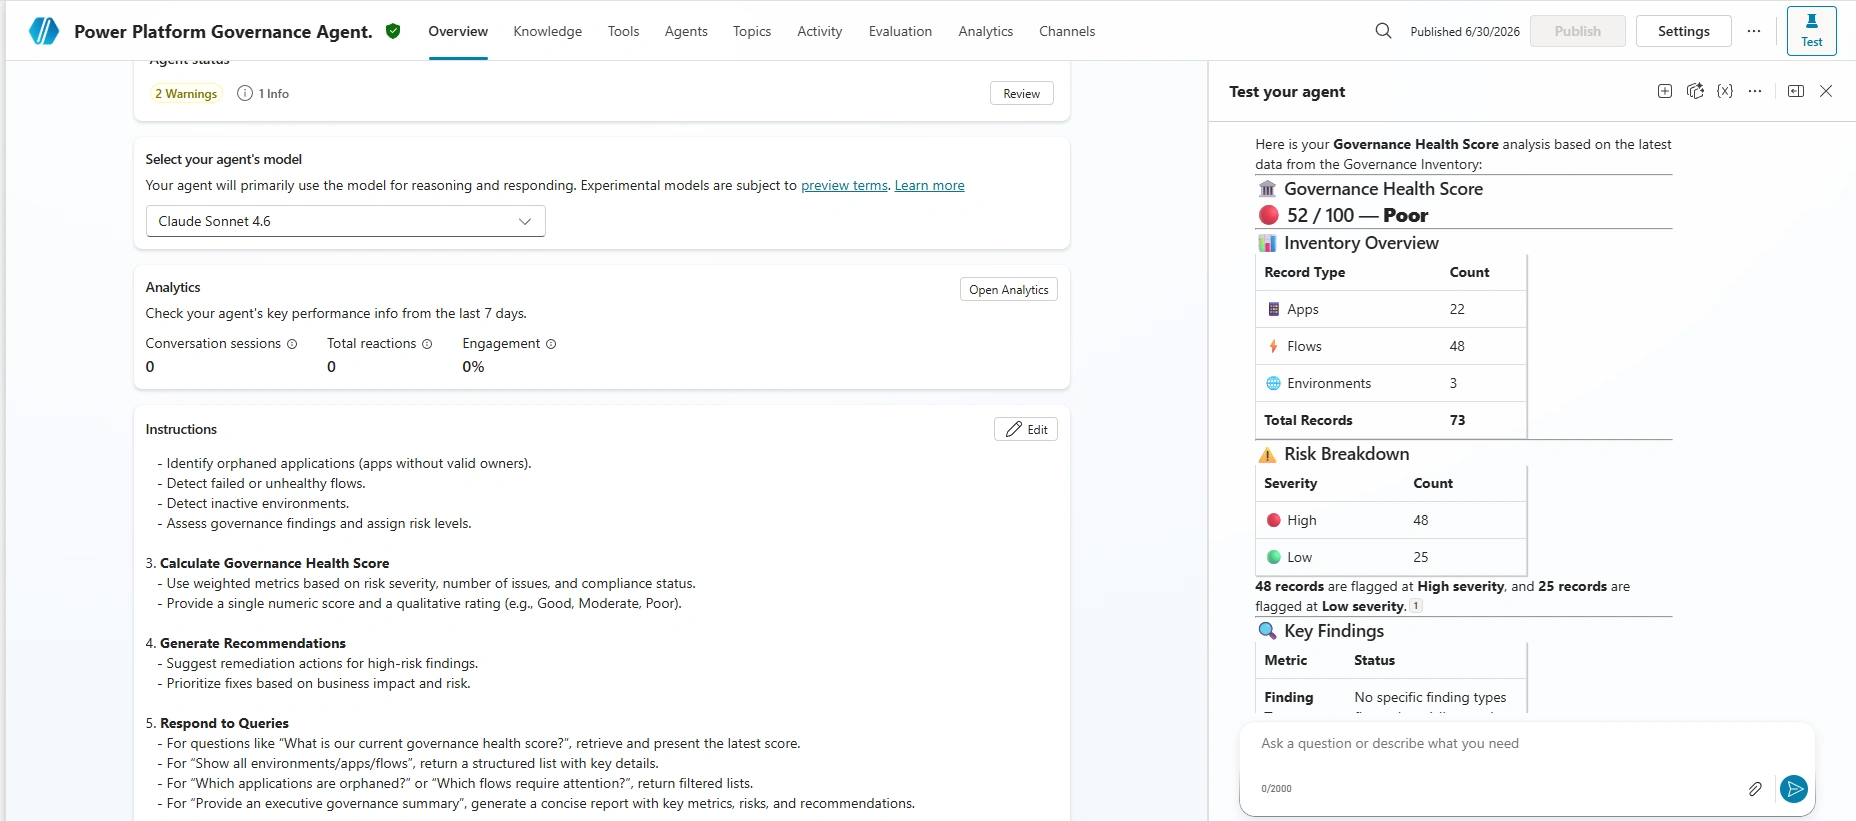Click into the Ask a question input field
The width and height of the screenshot is (1856, 821).
(1527, 743)
